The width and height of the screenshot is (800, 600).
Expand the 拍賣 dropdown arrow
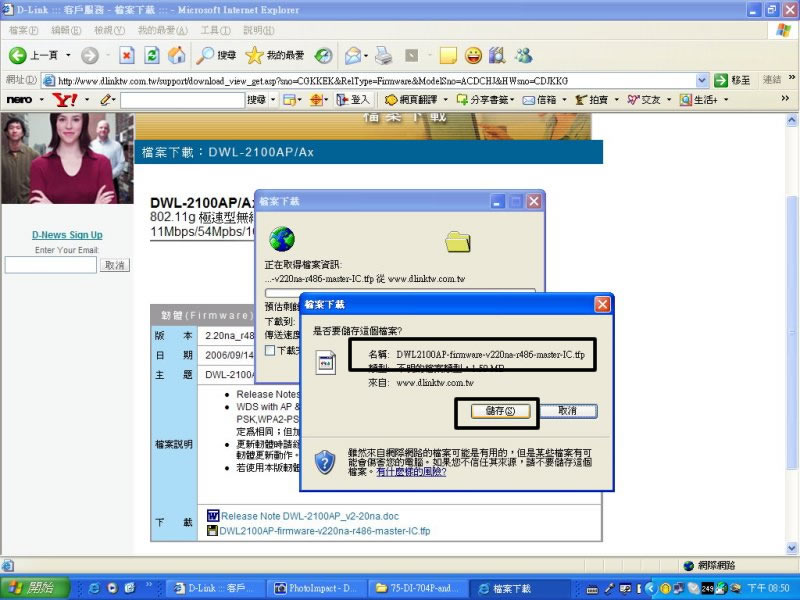tap(617, 99)
